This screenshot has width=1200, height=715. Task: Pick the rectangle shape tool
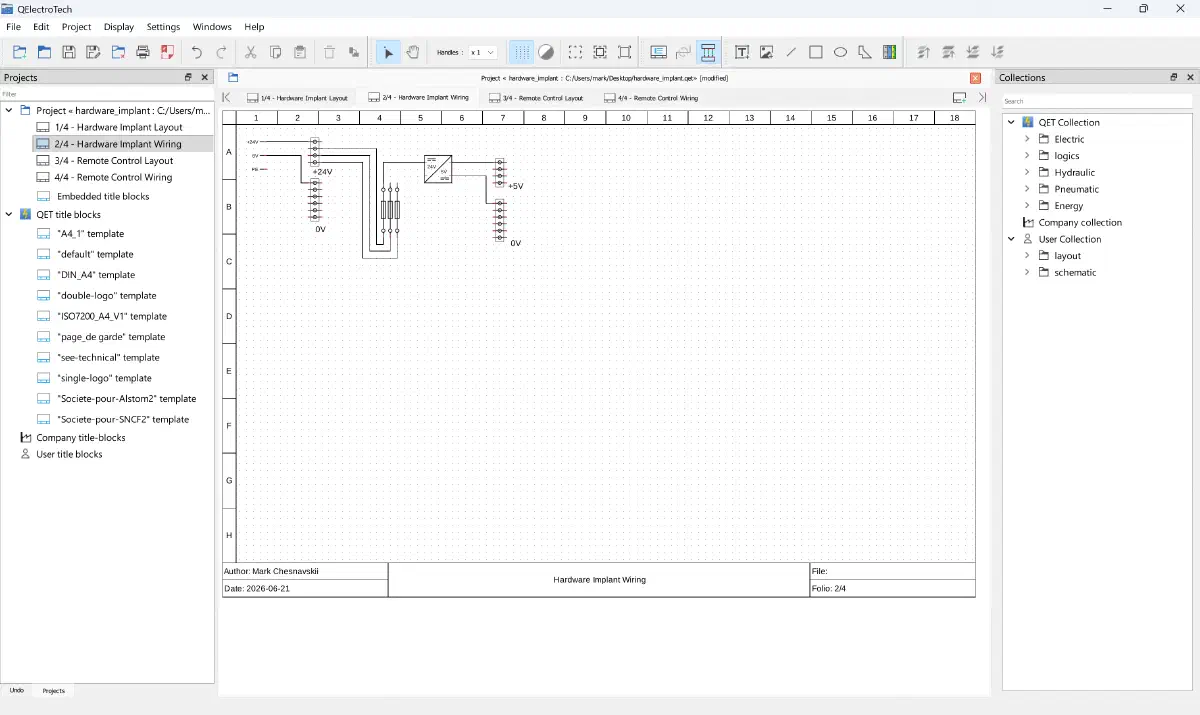click(816, 52)
